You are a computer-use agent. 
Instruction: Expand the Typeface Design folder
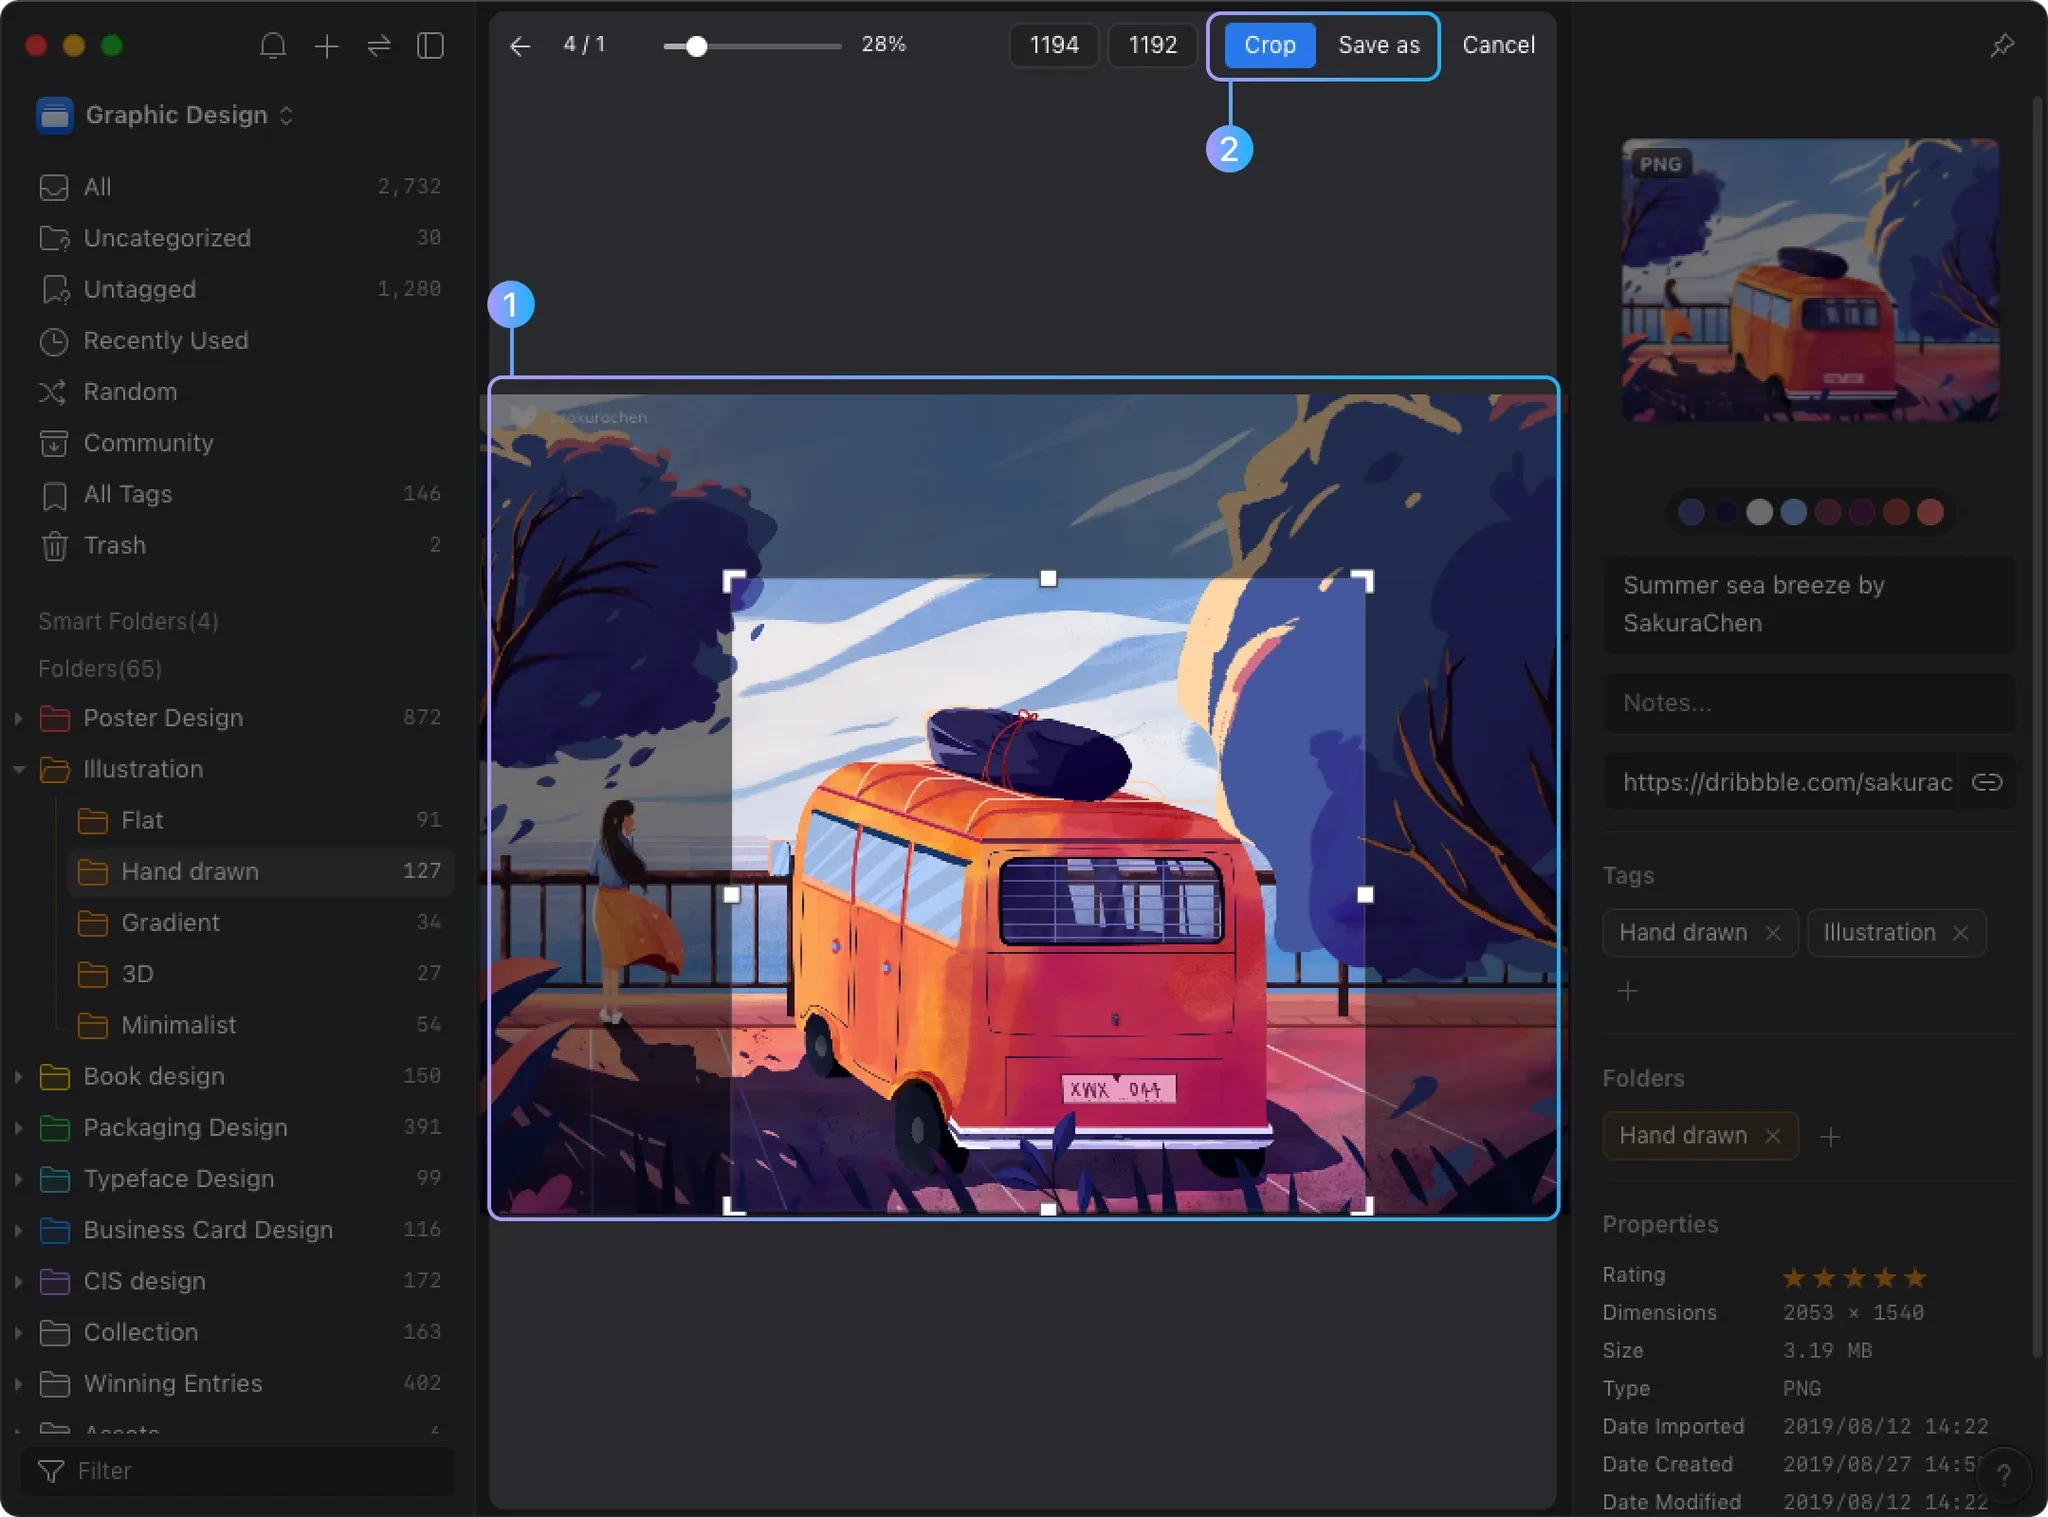[x=18, y=1179]
